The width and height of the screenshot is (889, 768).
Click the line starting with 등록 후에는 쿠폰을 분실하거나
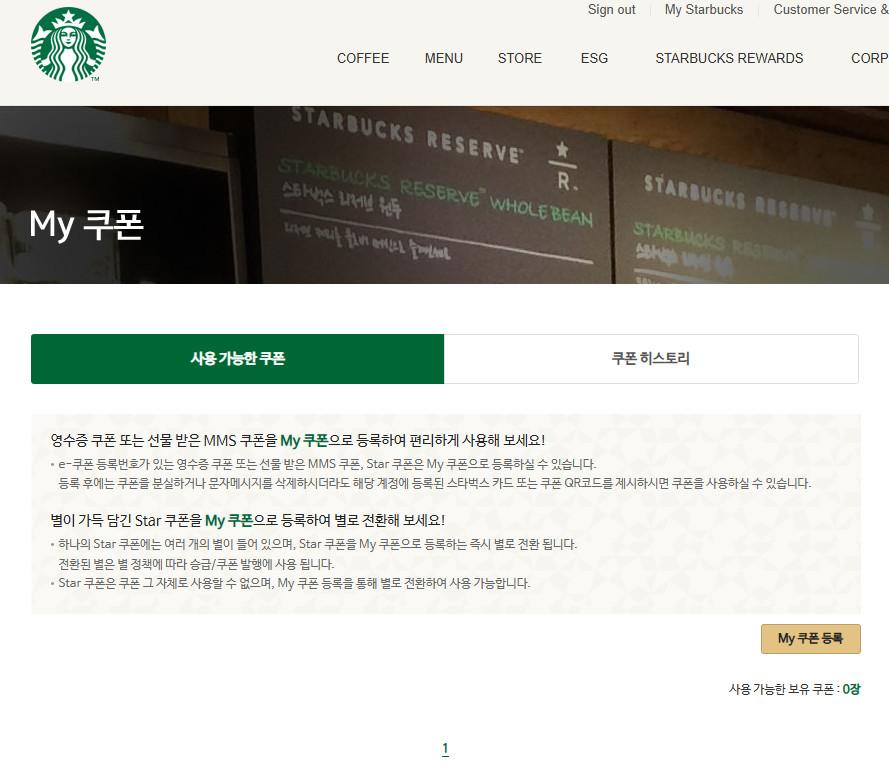click(435, 483)
